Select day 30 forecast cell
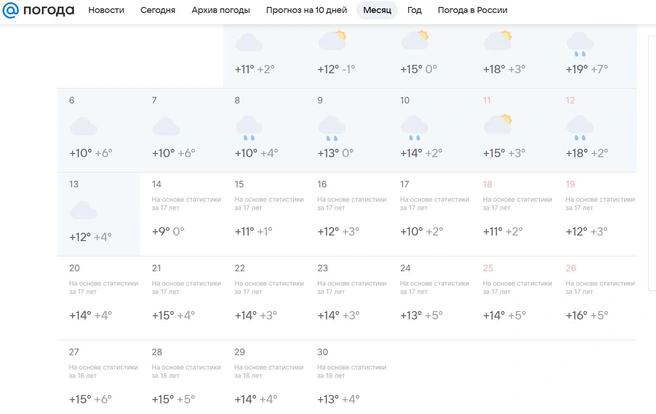The height and width of the screenshot is (414, 656). pos(347,377)
